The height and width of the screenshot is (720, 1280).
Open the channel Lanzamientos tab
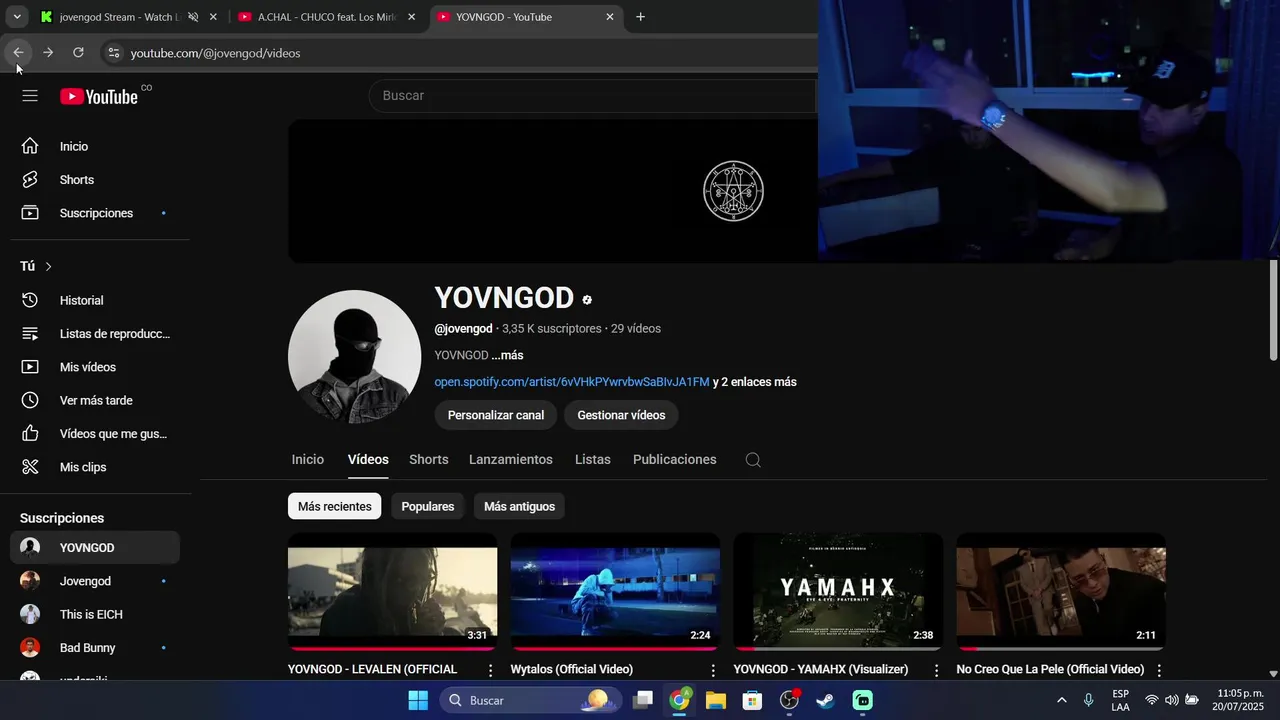(511, 460)
